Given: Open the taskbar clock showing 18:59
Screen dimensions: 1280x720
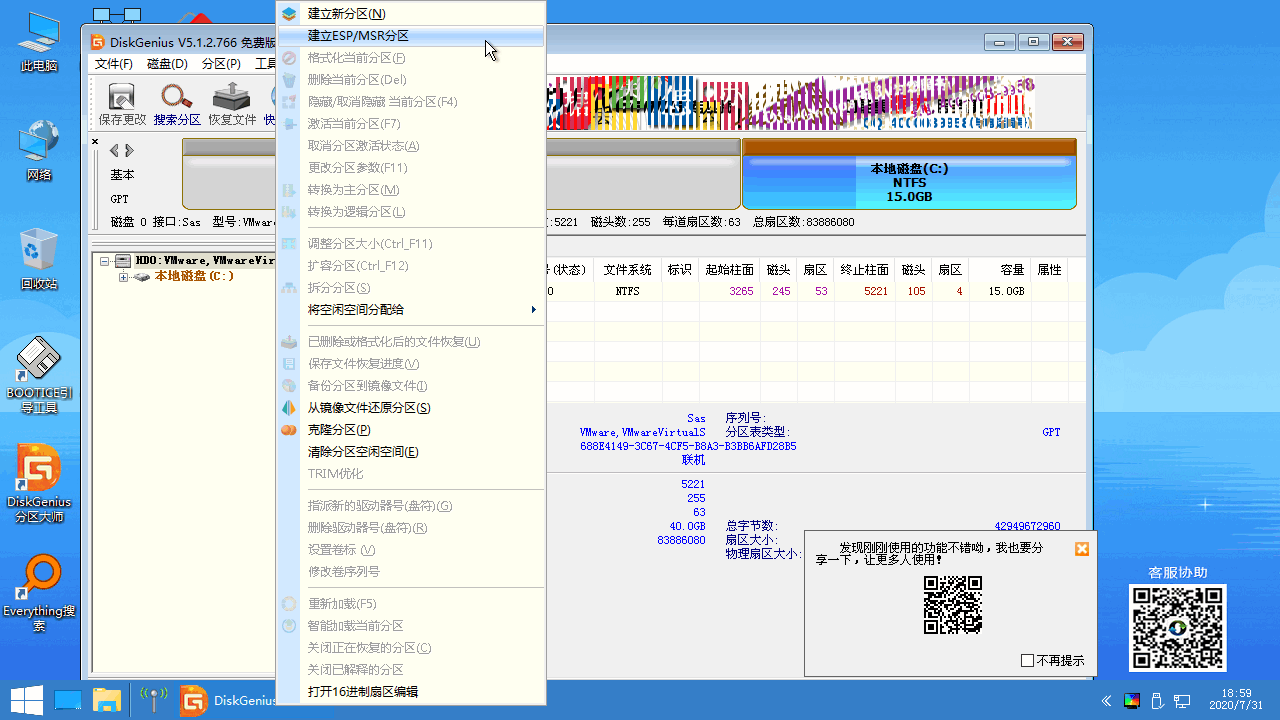Looking at the screenshot, I should click(x=1236, y=699).
